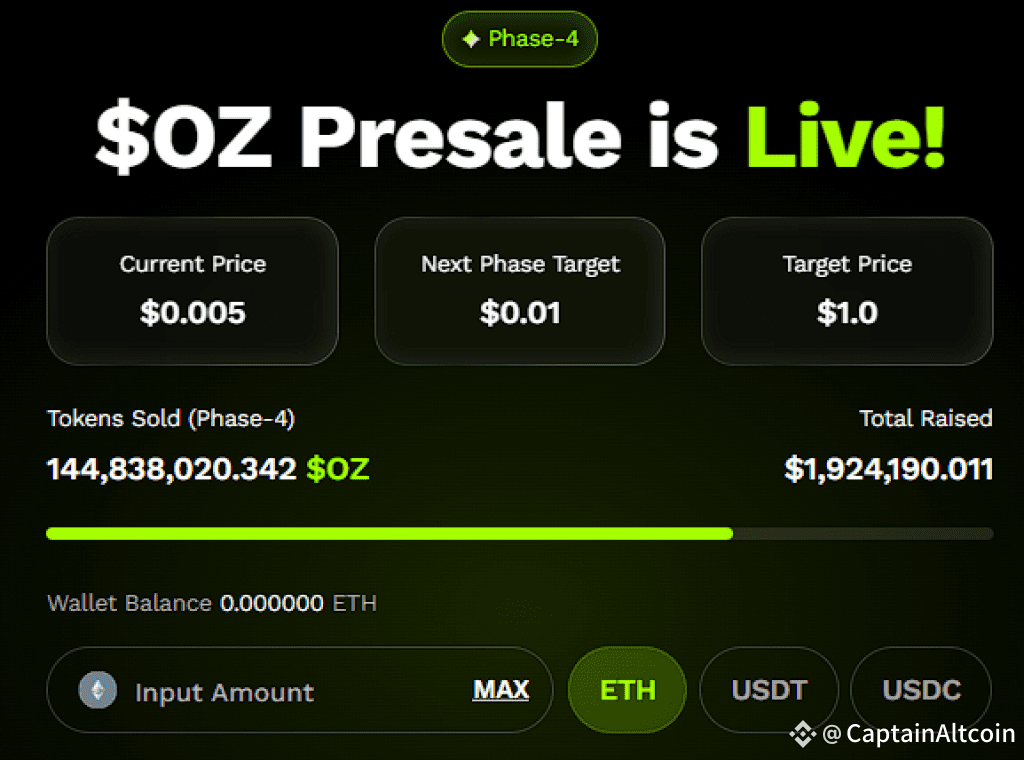The width and height of the screenshot is (1024, 760).
Task: Click the $OZ Presale is Live heading
Action: tap(520, 136)
